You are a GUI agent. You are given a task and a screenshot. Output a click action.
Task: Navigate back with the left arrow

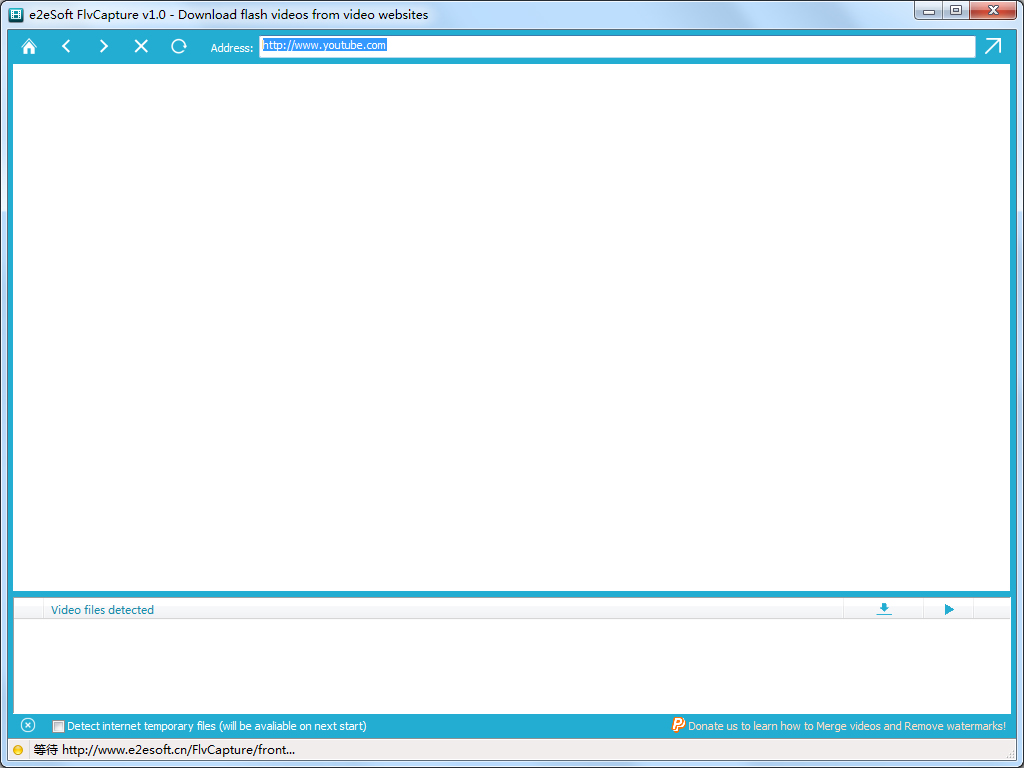point(66,47)
